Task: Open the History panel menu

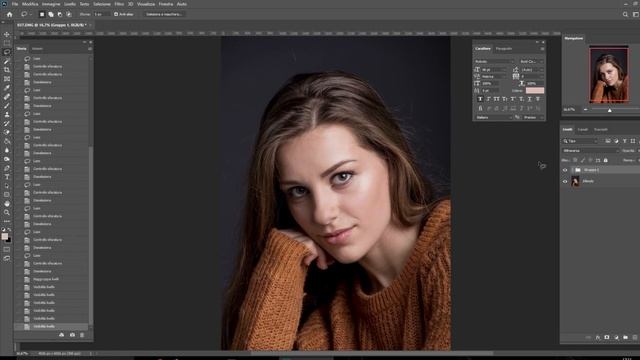Action: (x=90, y=49)
